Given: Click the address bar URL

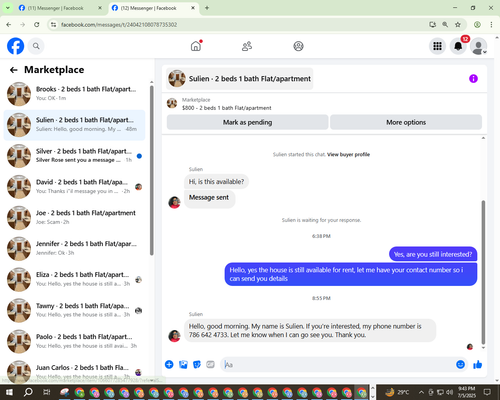Looking at the screenshot, I should [119, 25].
